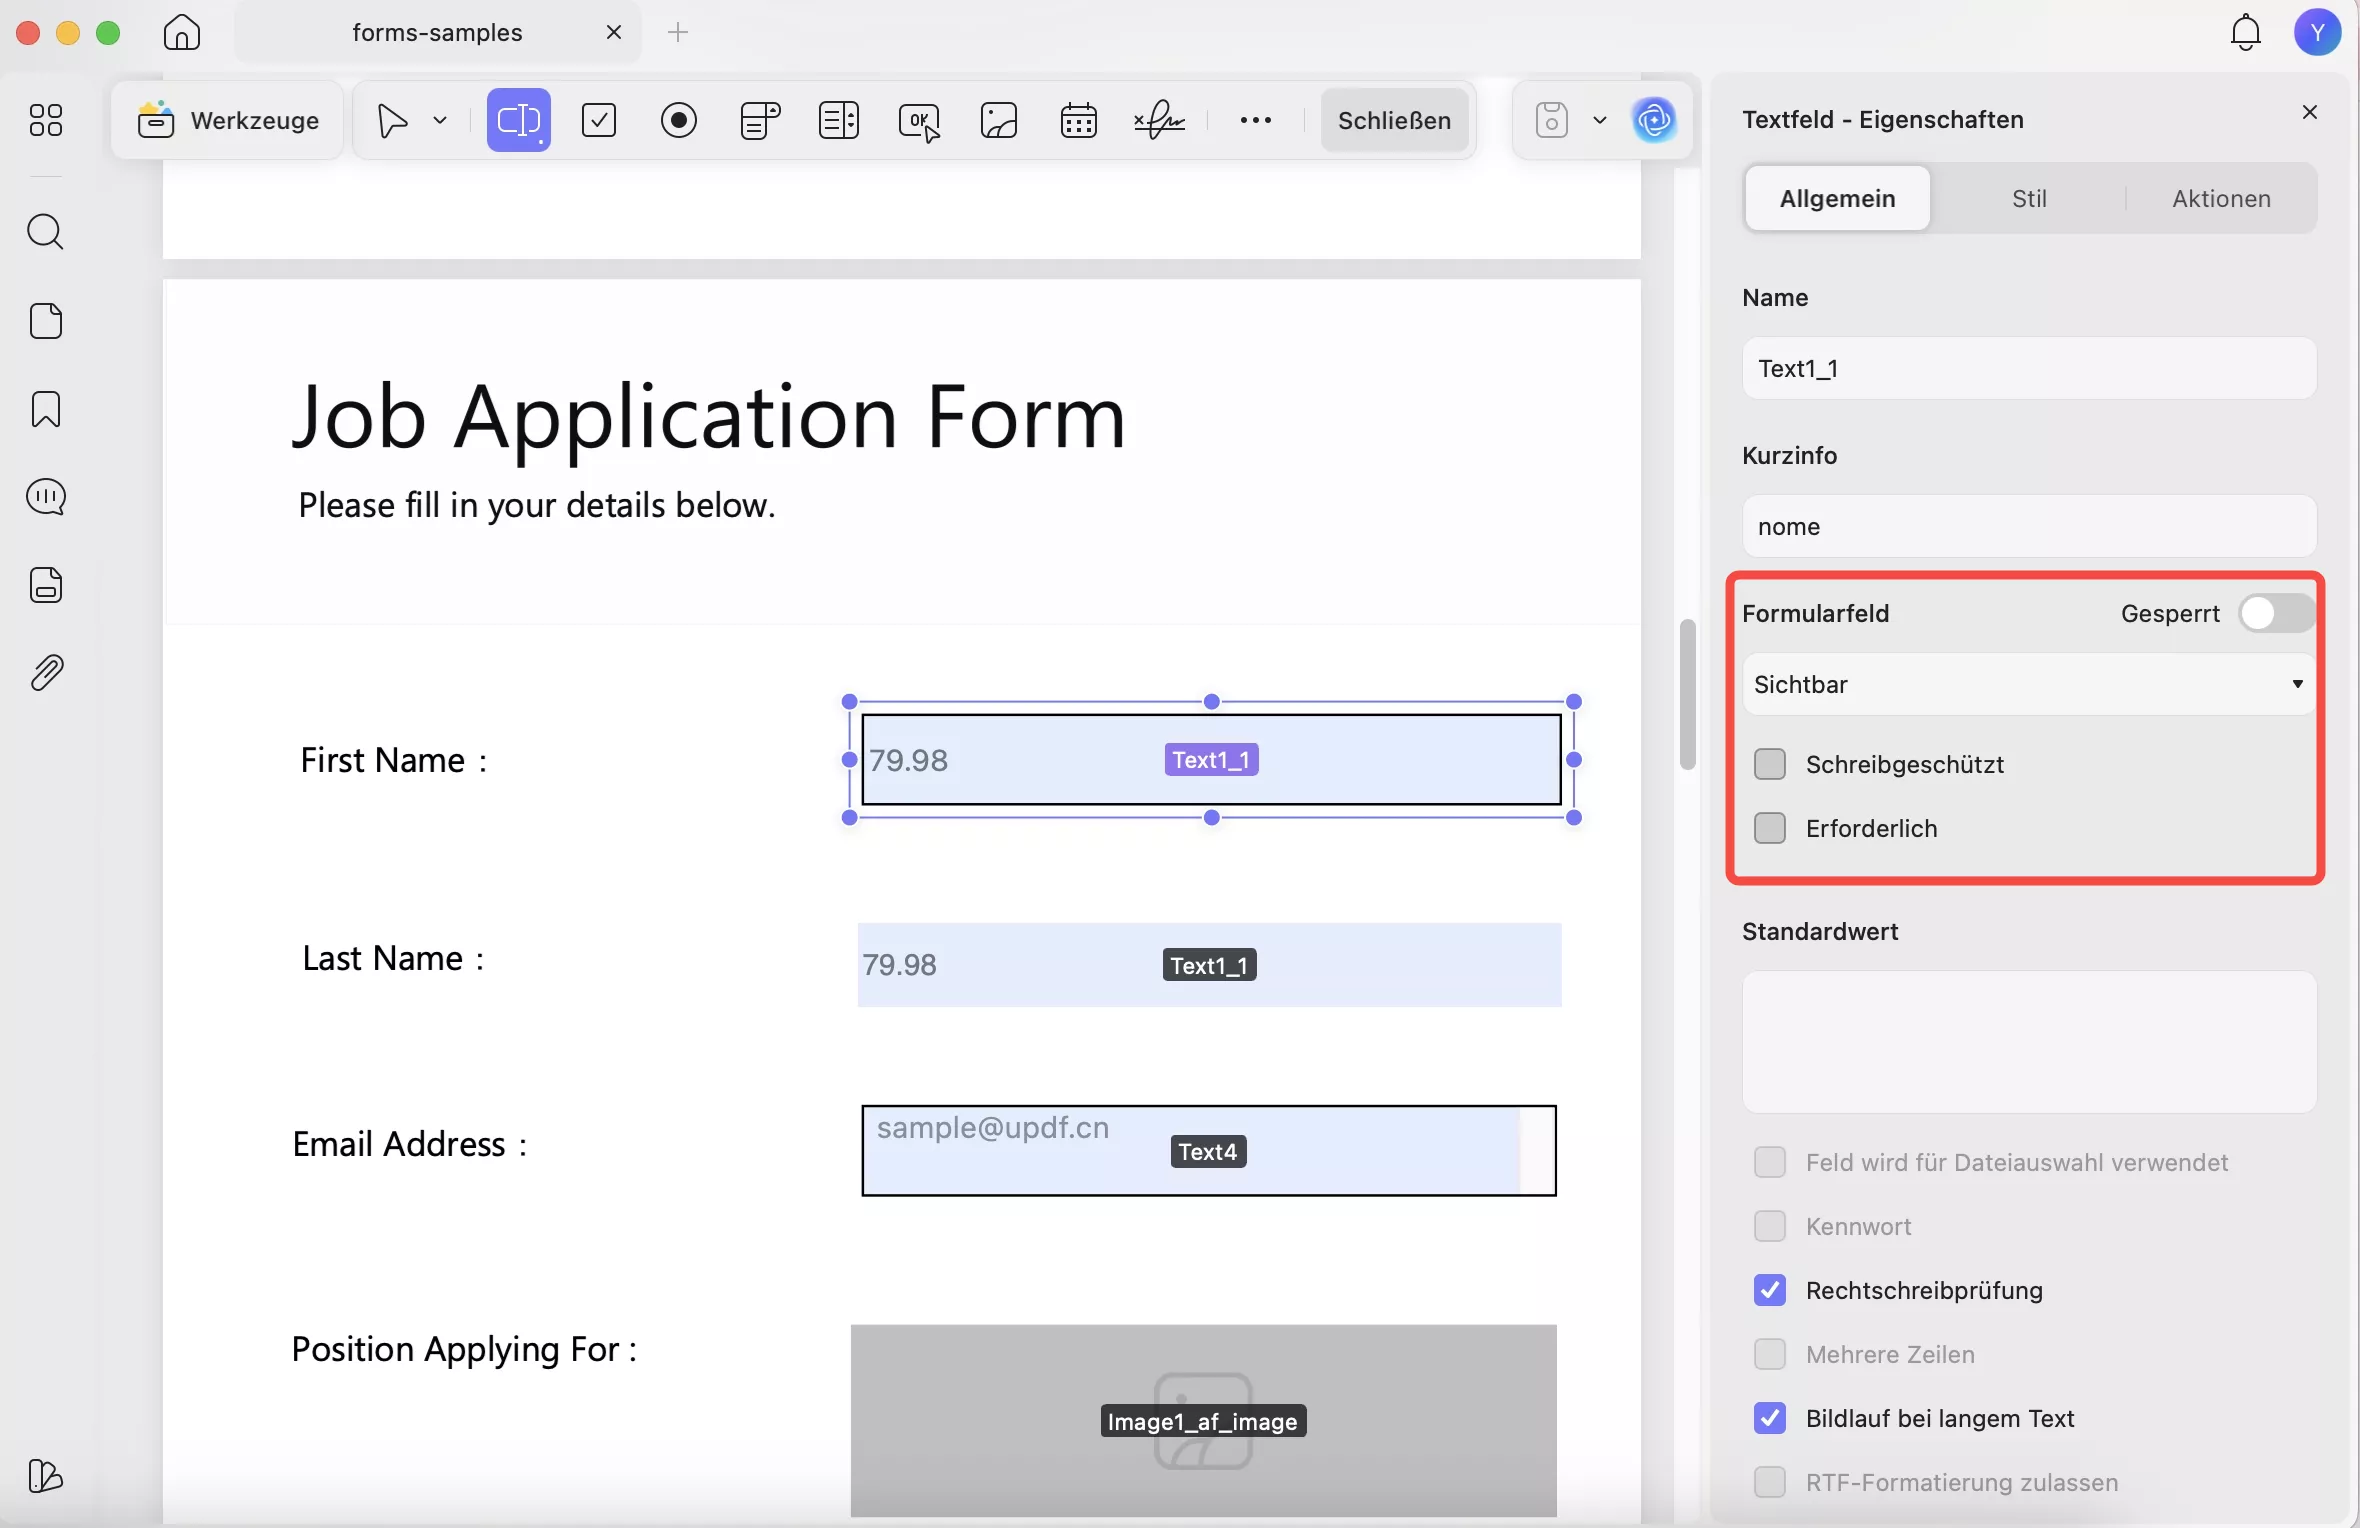Click the bottom-left layers panel icon
2360x1528 pixels.
(46, 1476)
